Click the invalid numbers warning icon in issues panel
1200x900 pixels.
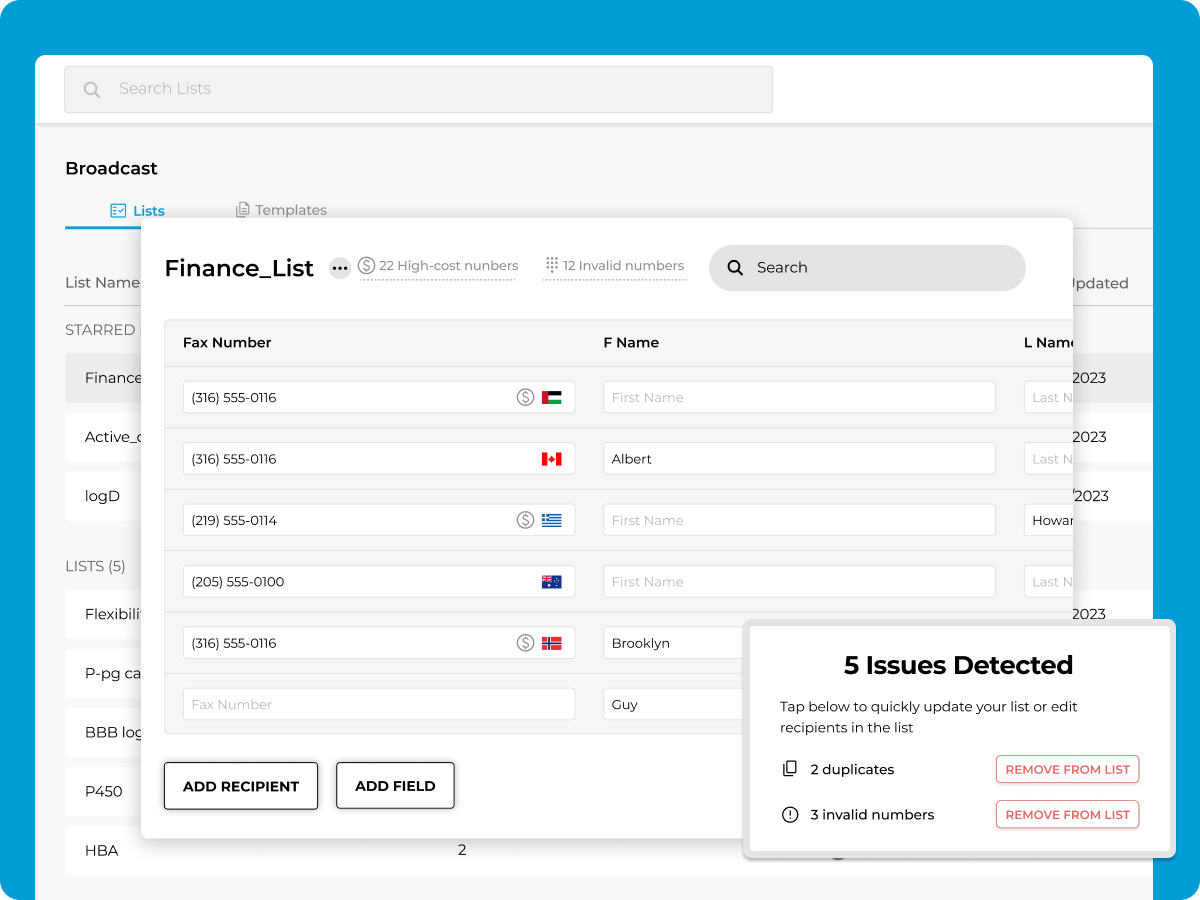tap(790, 815)
